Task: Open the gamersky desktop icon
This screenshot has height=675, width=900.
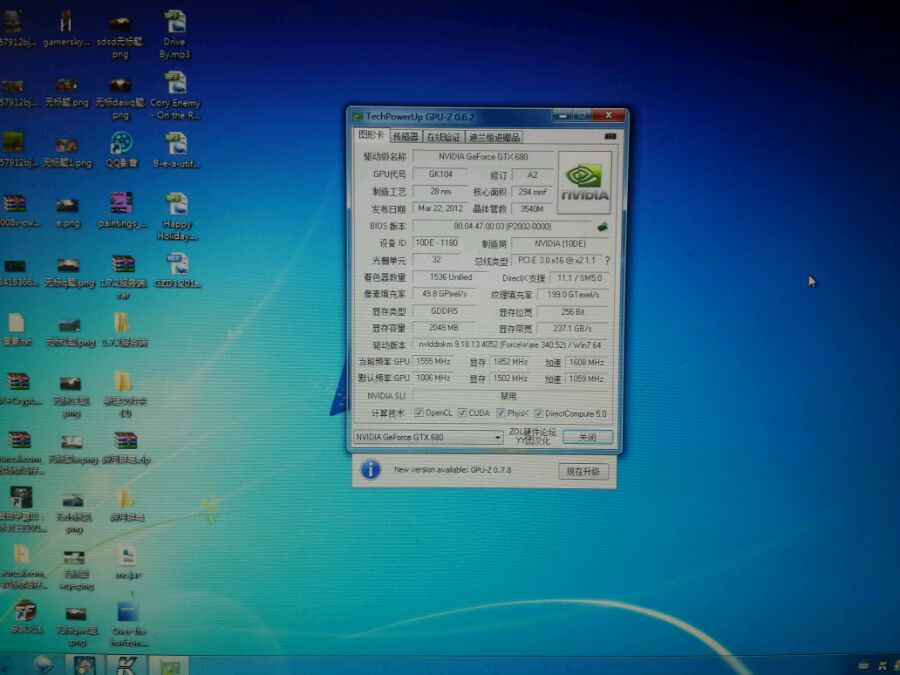Action: click(x=66, y=29)
